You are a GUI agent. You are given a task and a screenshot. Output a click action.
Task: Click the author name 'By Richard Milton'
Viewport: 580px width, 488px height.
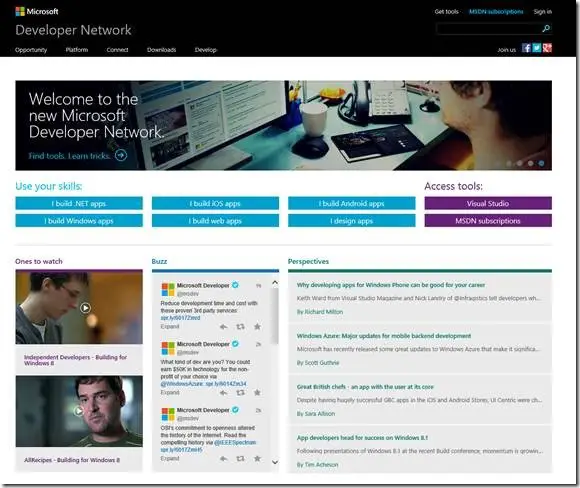(320, 312)
